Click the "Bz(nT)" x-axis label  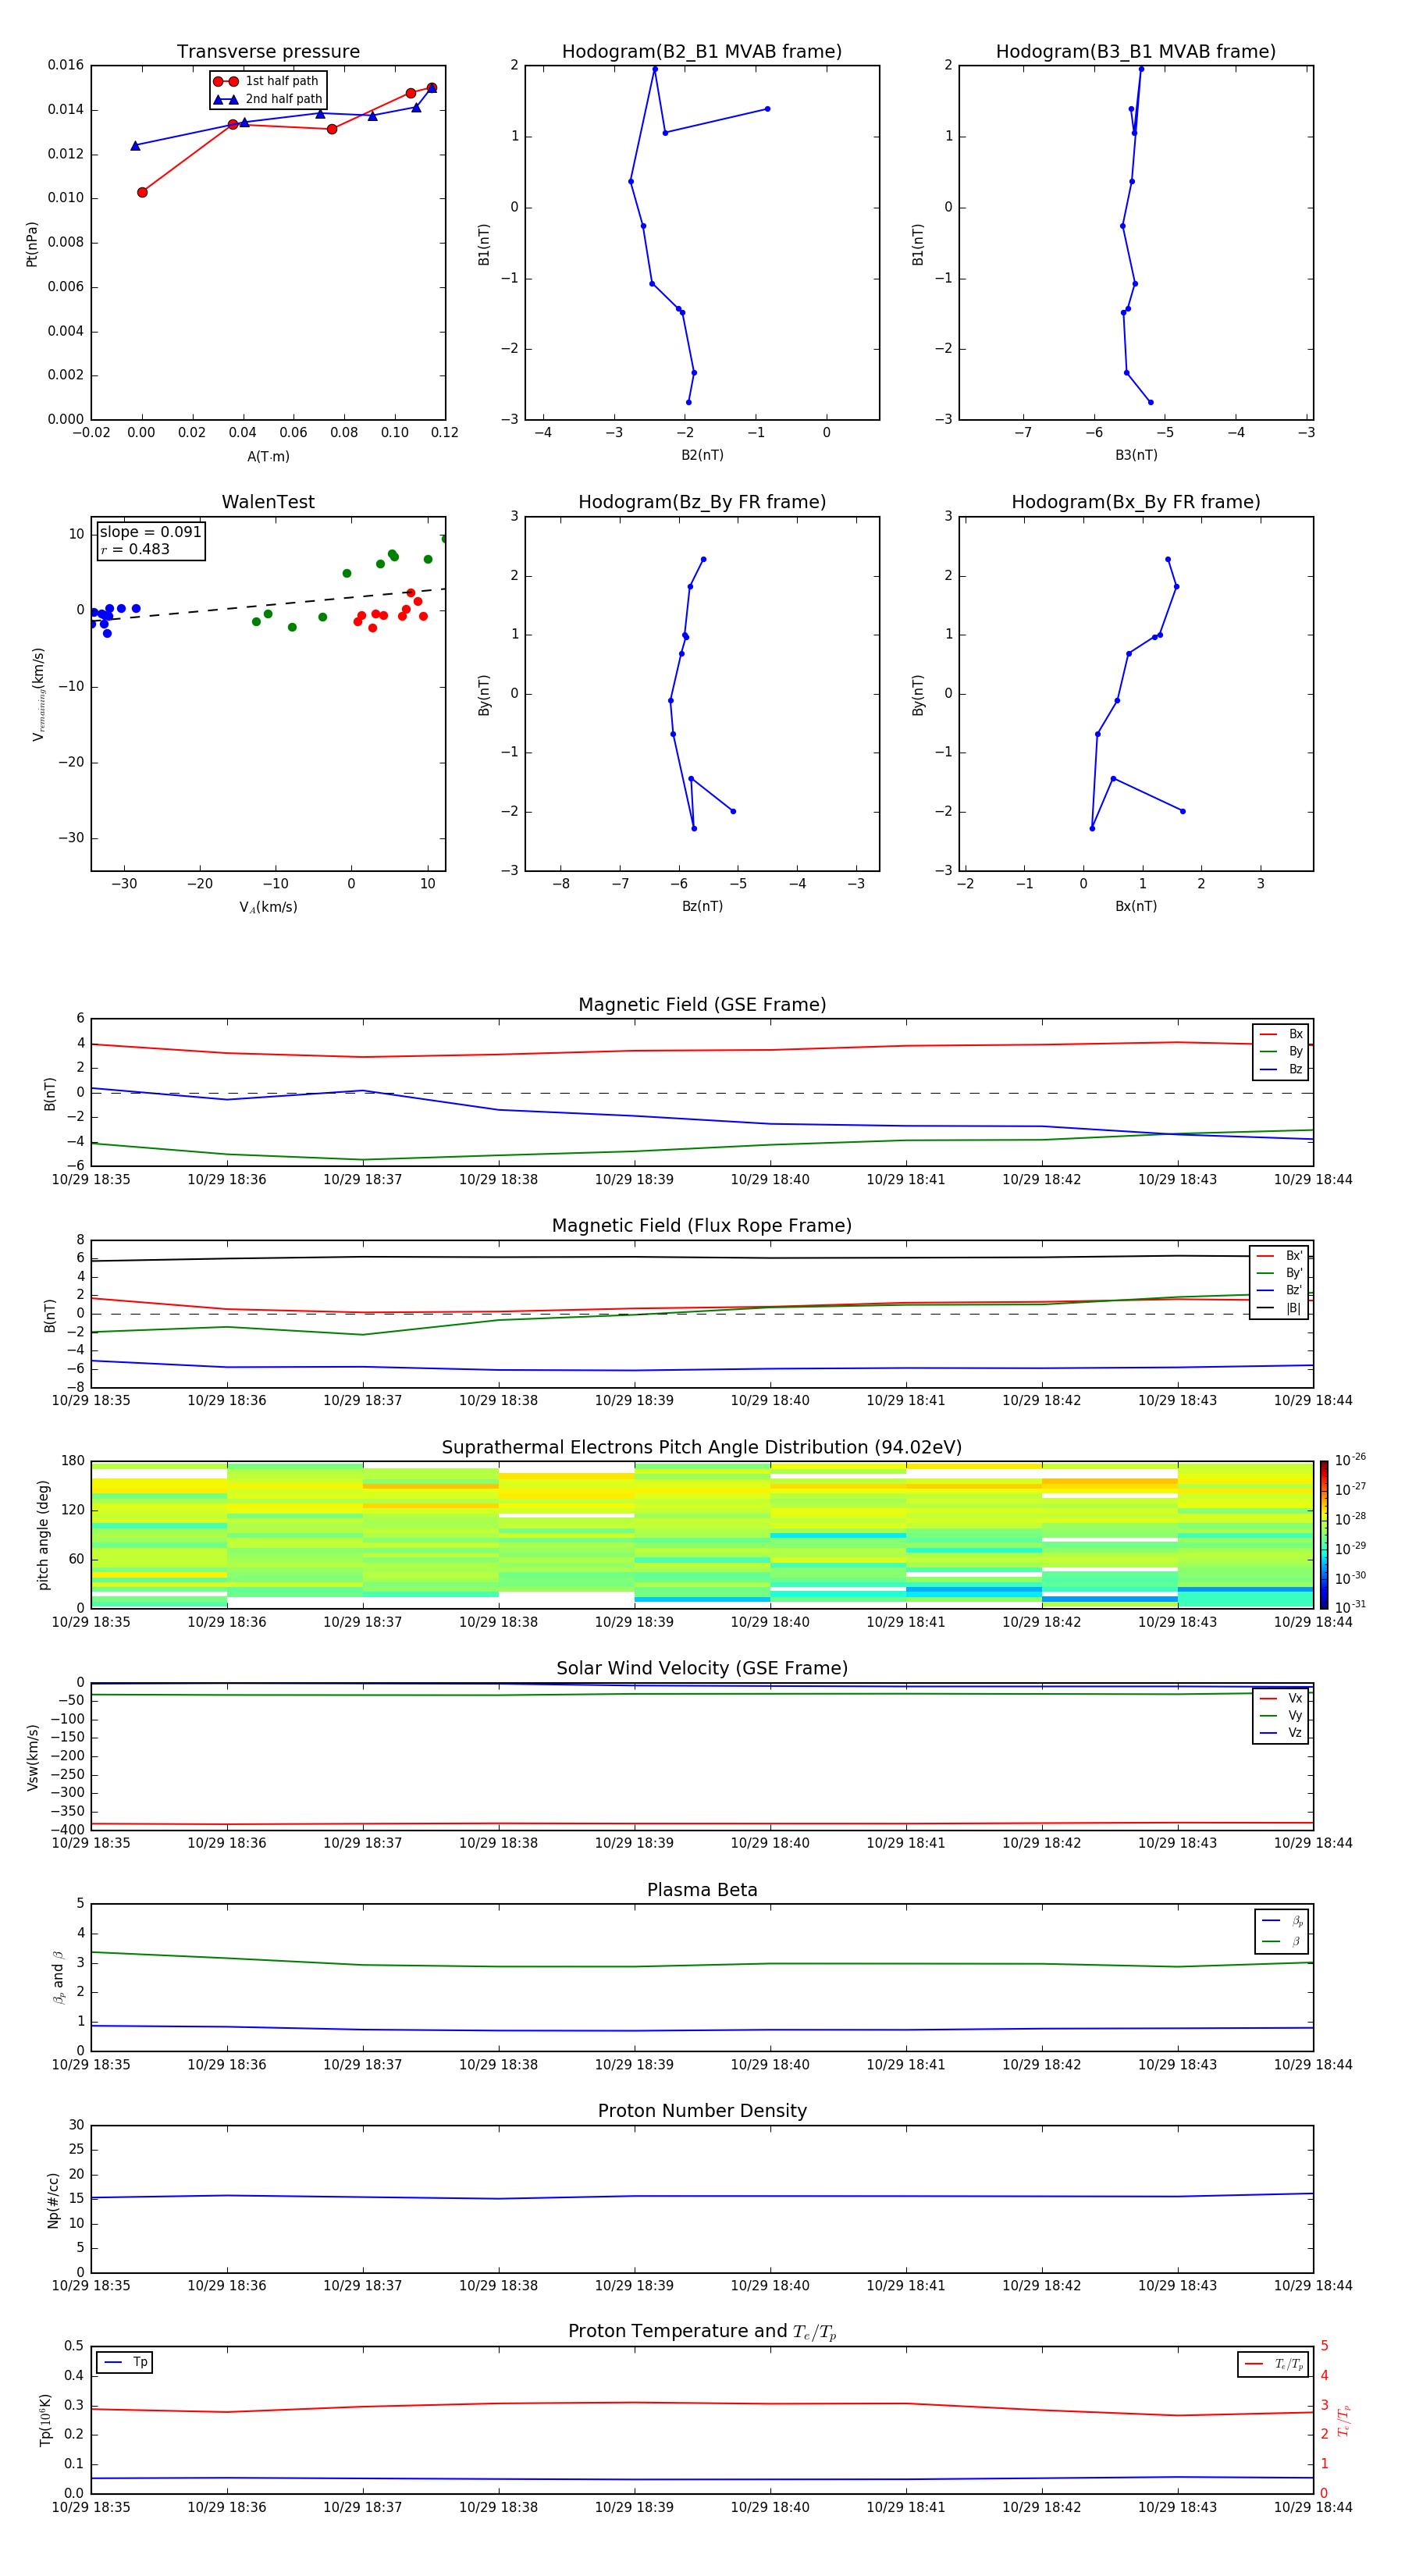click(x=702, y=906)
